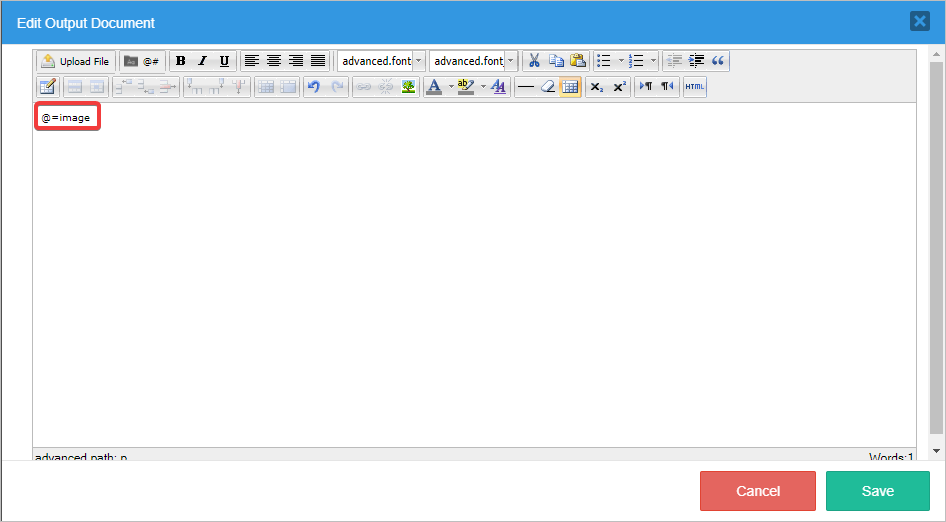The height and width of the screenshot is (522, 946).
Task: Insert a horizontal rule line
Action: point(525,87)
